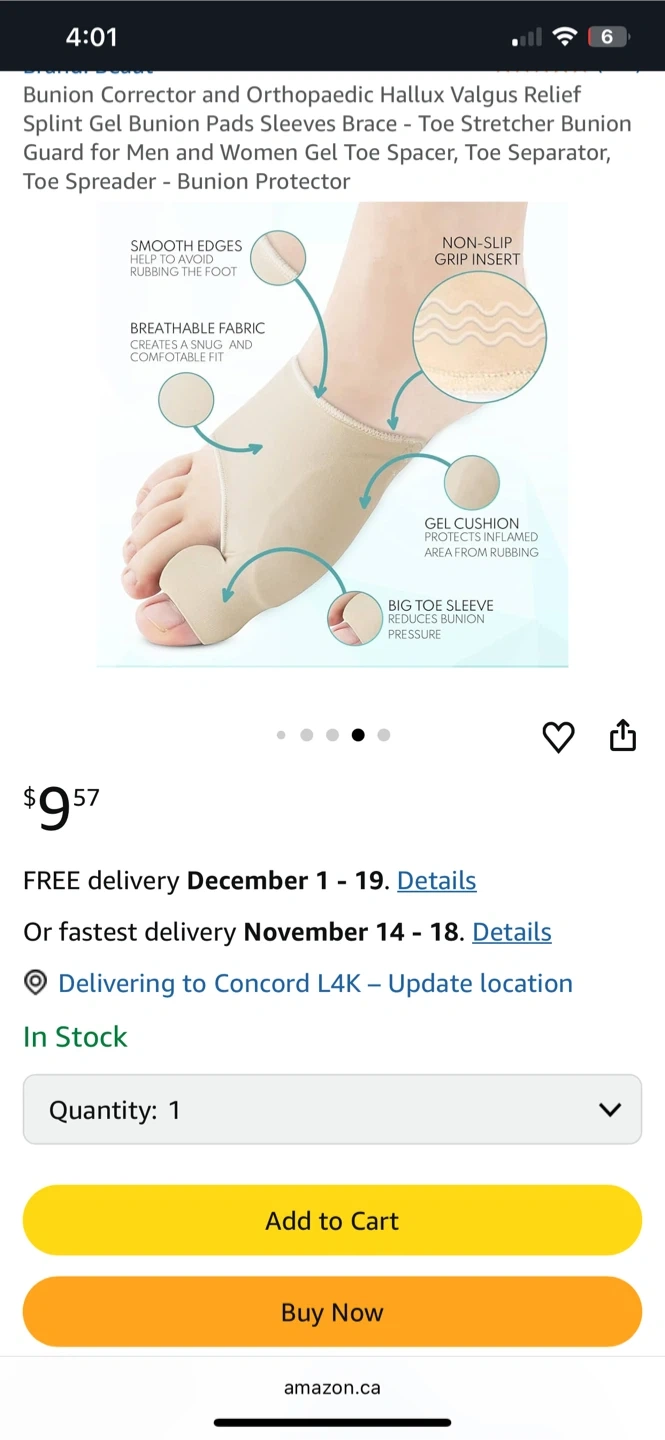Click the Add to Cart button
The width and height of the screenshot is (665, 1440).
(332, 1220)
